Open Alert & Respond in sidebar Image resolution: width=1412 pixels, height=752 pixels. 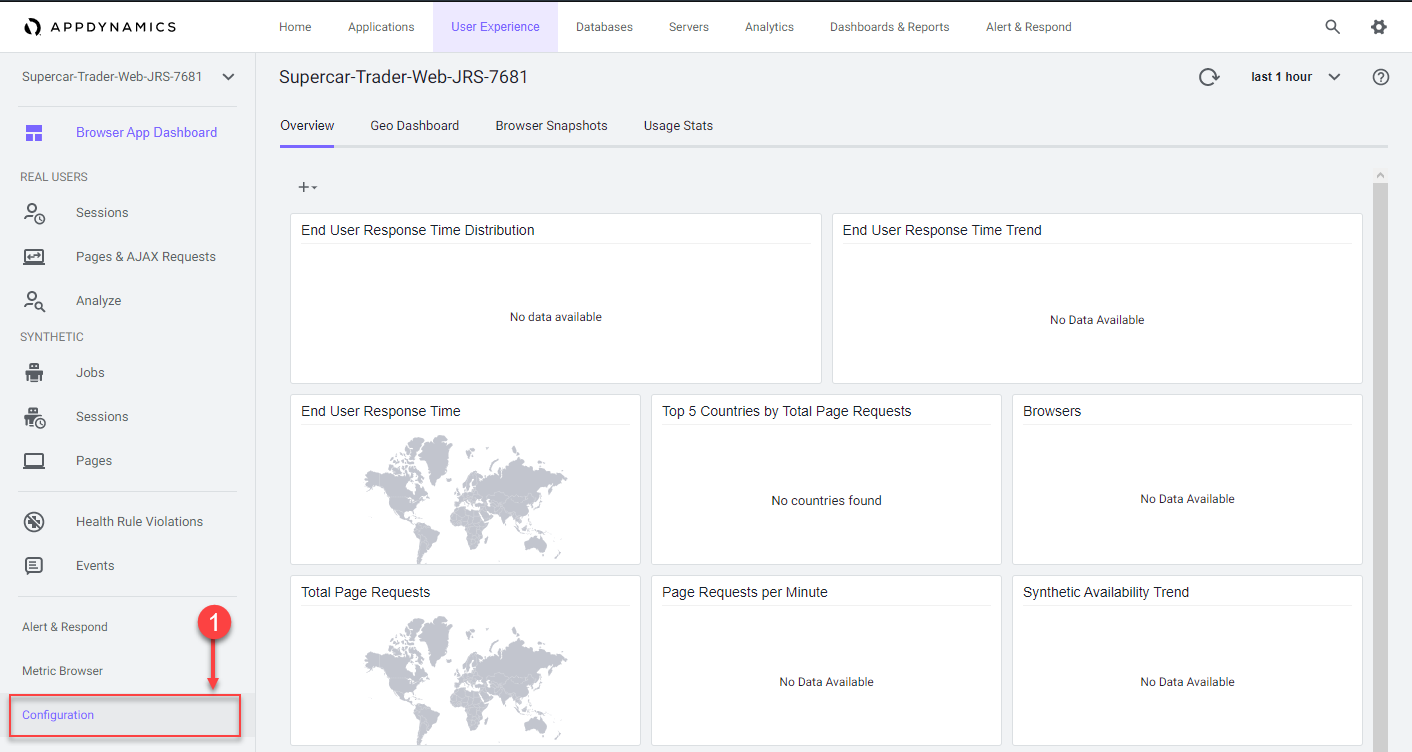pos(65,627)
